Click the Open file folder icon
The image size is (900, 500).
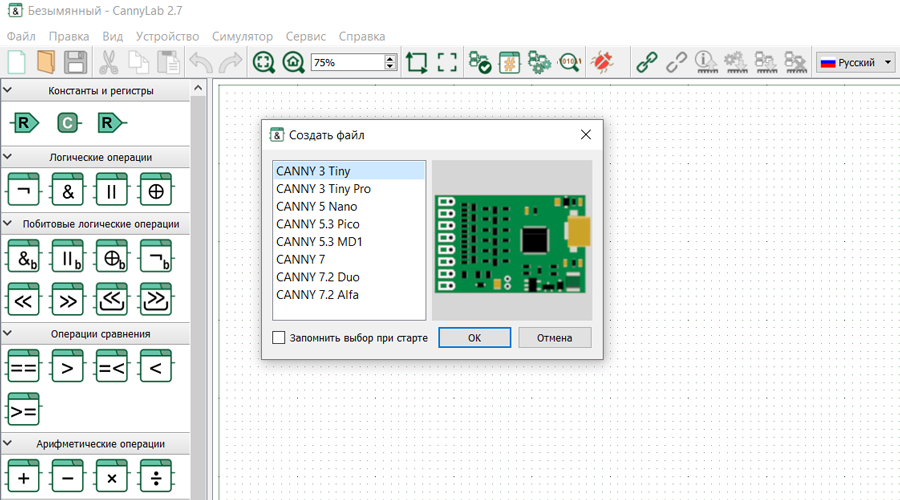46,62
